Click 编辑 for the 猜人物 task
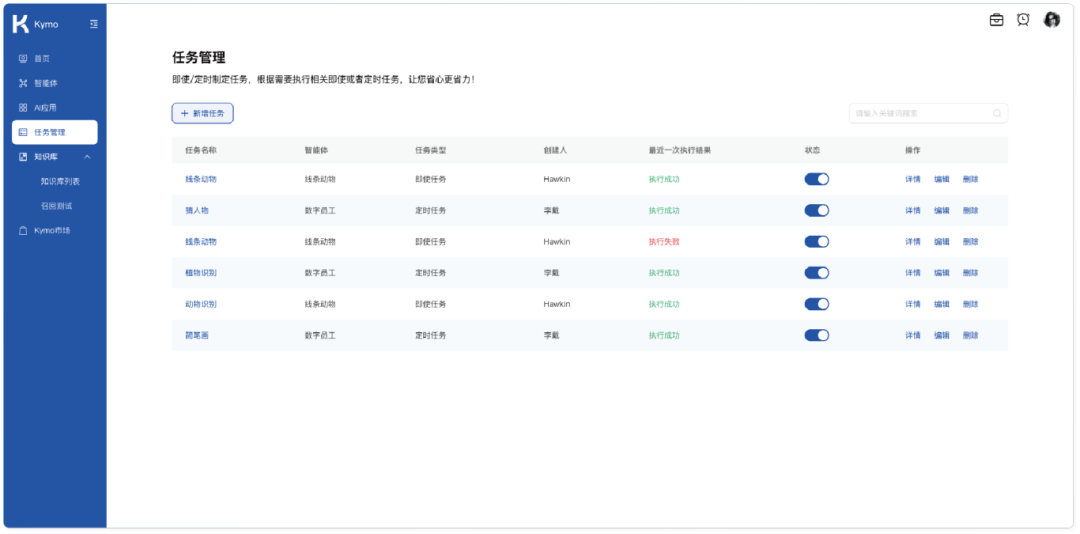This screenshot has width=1080, height=534. [942, 211]
